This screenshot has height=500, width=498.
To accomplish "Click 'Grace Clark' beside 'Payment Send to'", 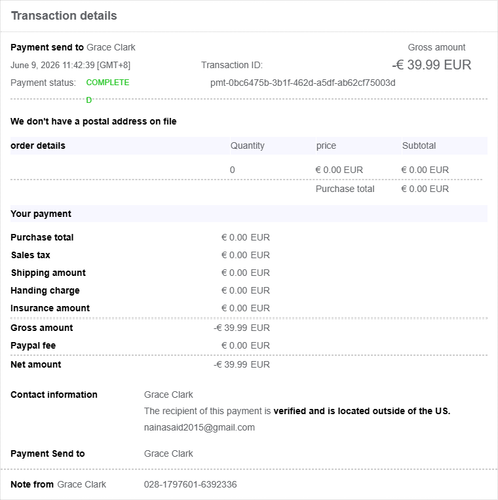I will point(168,454).
